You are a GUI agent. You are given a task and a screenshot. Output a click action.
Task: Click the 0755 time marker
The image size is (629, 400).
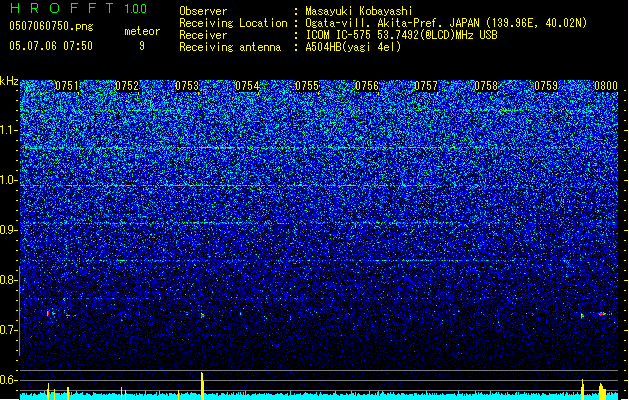[x=307, y=86]
